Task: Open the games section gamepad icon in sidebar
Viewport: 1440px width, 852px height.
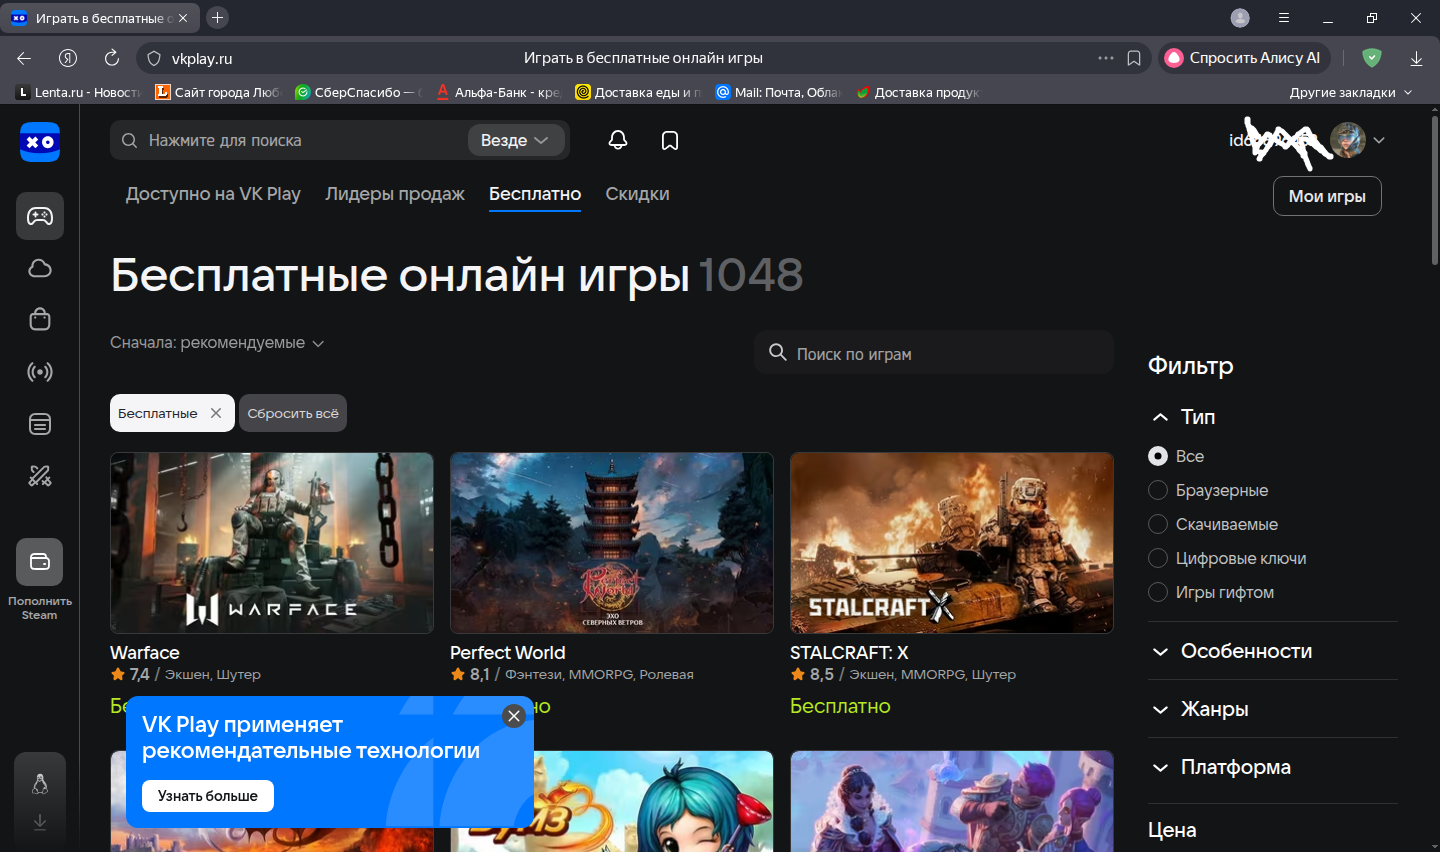Action: tap(40, 216)
